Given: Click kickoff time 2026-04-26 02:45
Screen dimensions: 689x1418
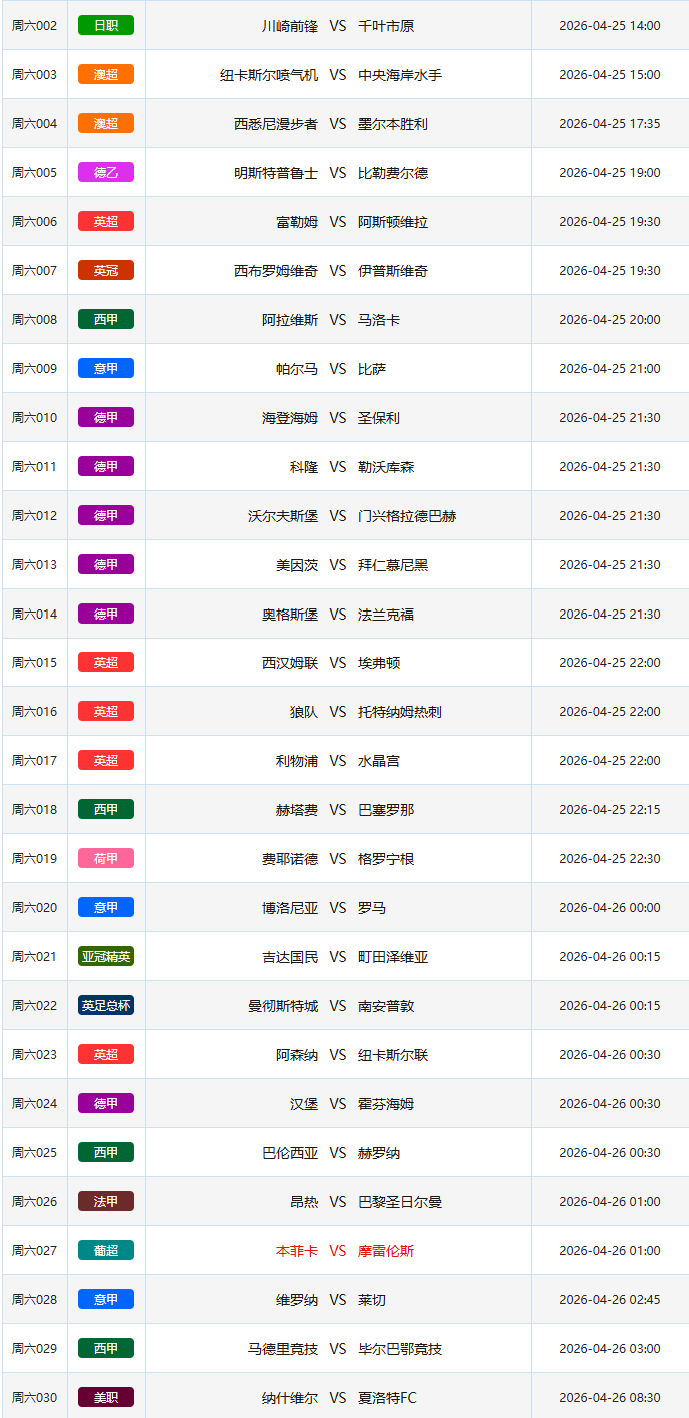Looking at the screenshot, I should click(610, 1300).
